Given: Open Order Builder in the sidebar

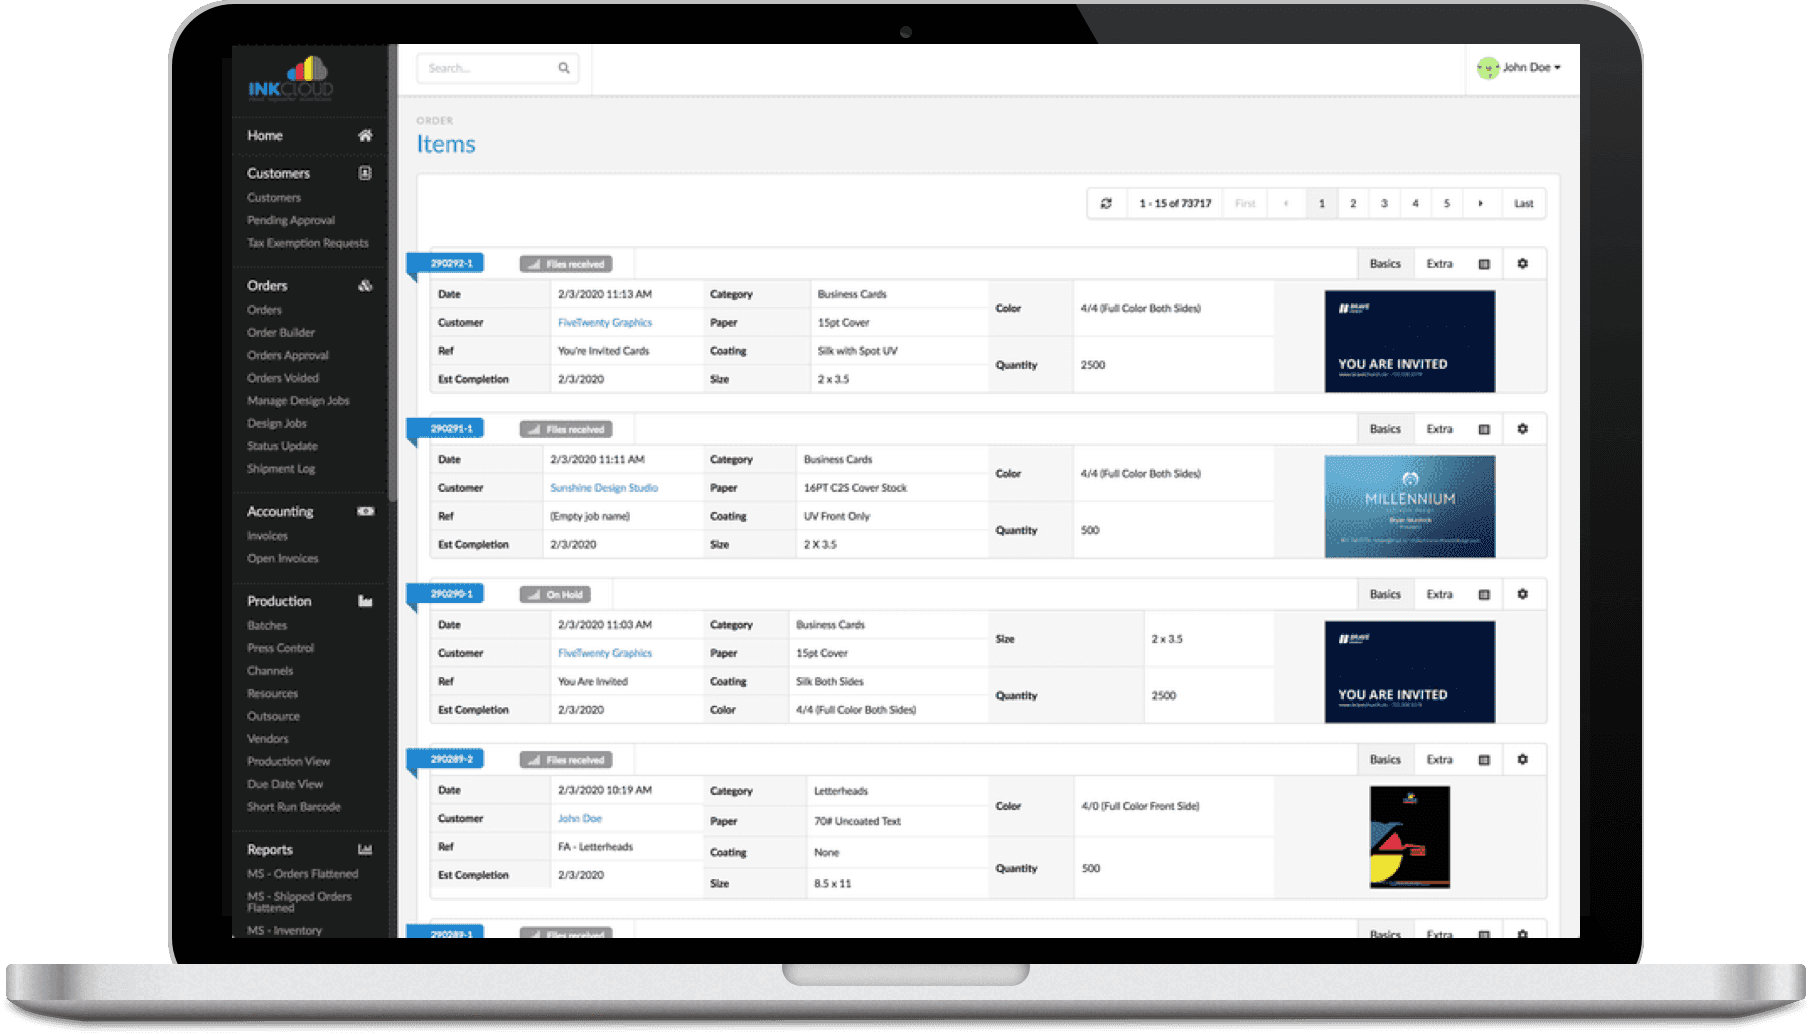Looking at the screenshot, I should tap(281, 332).
